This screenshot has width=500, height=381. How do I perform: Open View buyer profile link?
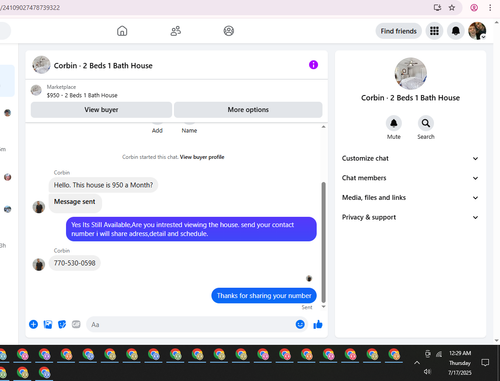coord(202,157)
